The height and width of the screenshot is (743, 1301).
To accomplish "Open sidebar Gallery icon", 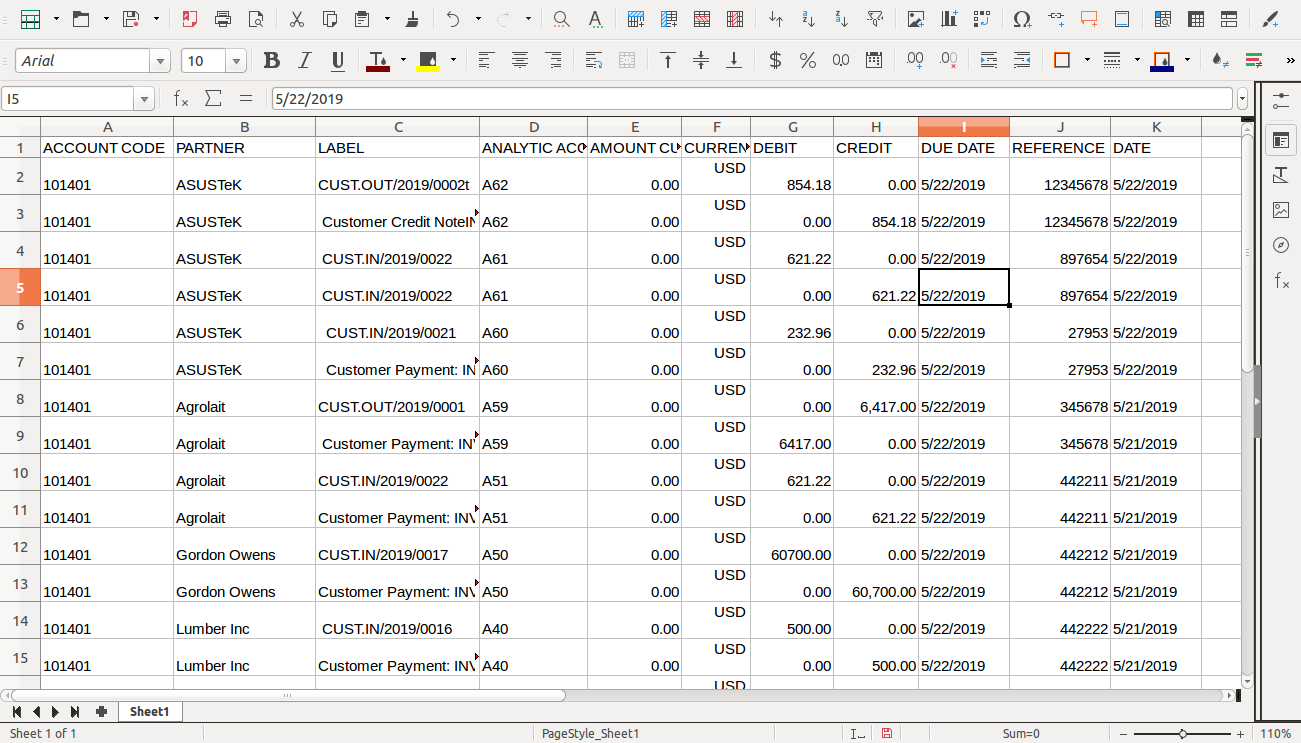I will [1281, 210].
